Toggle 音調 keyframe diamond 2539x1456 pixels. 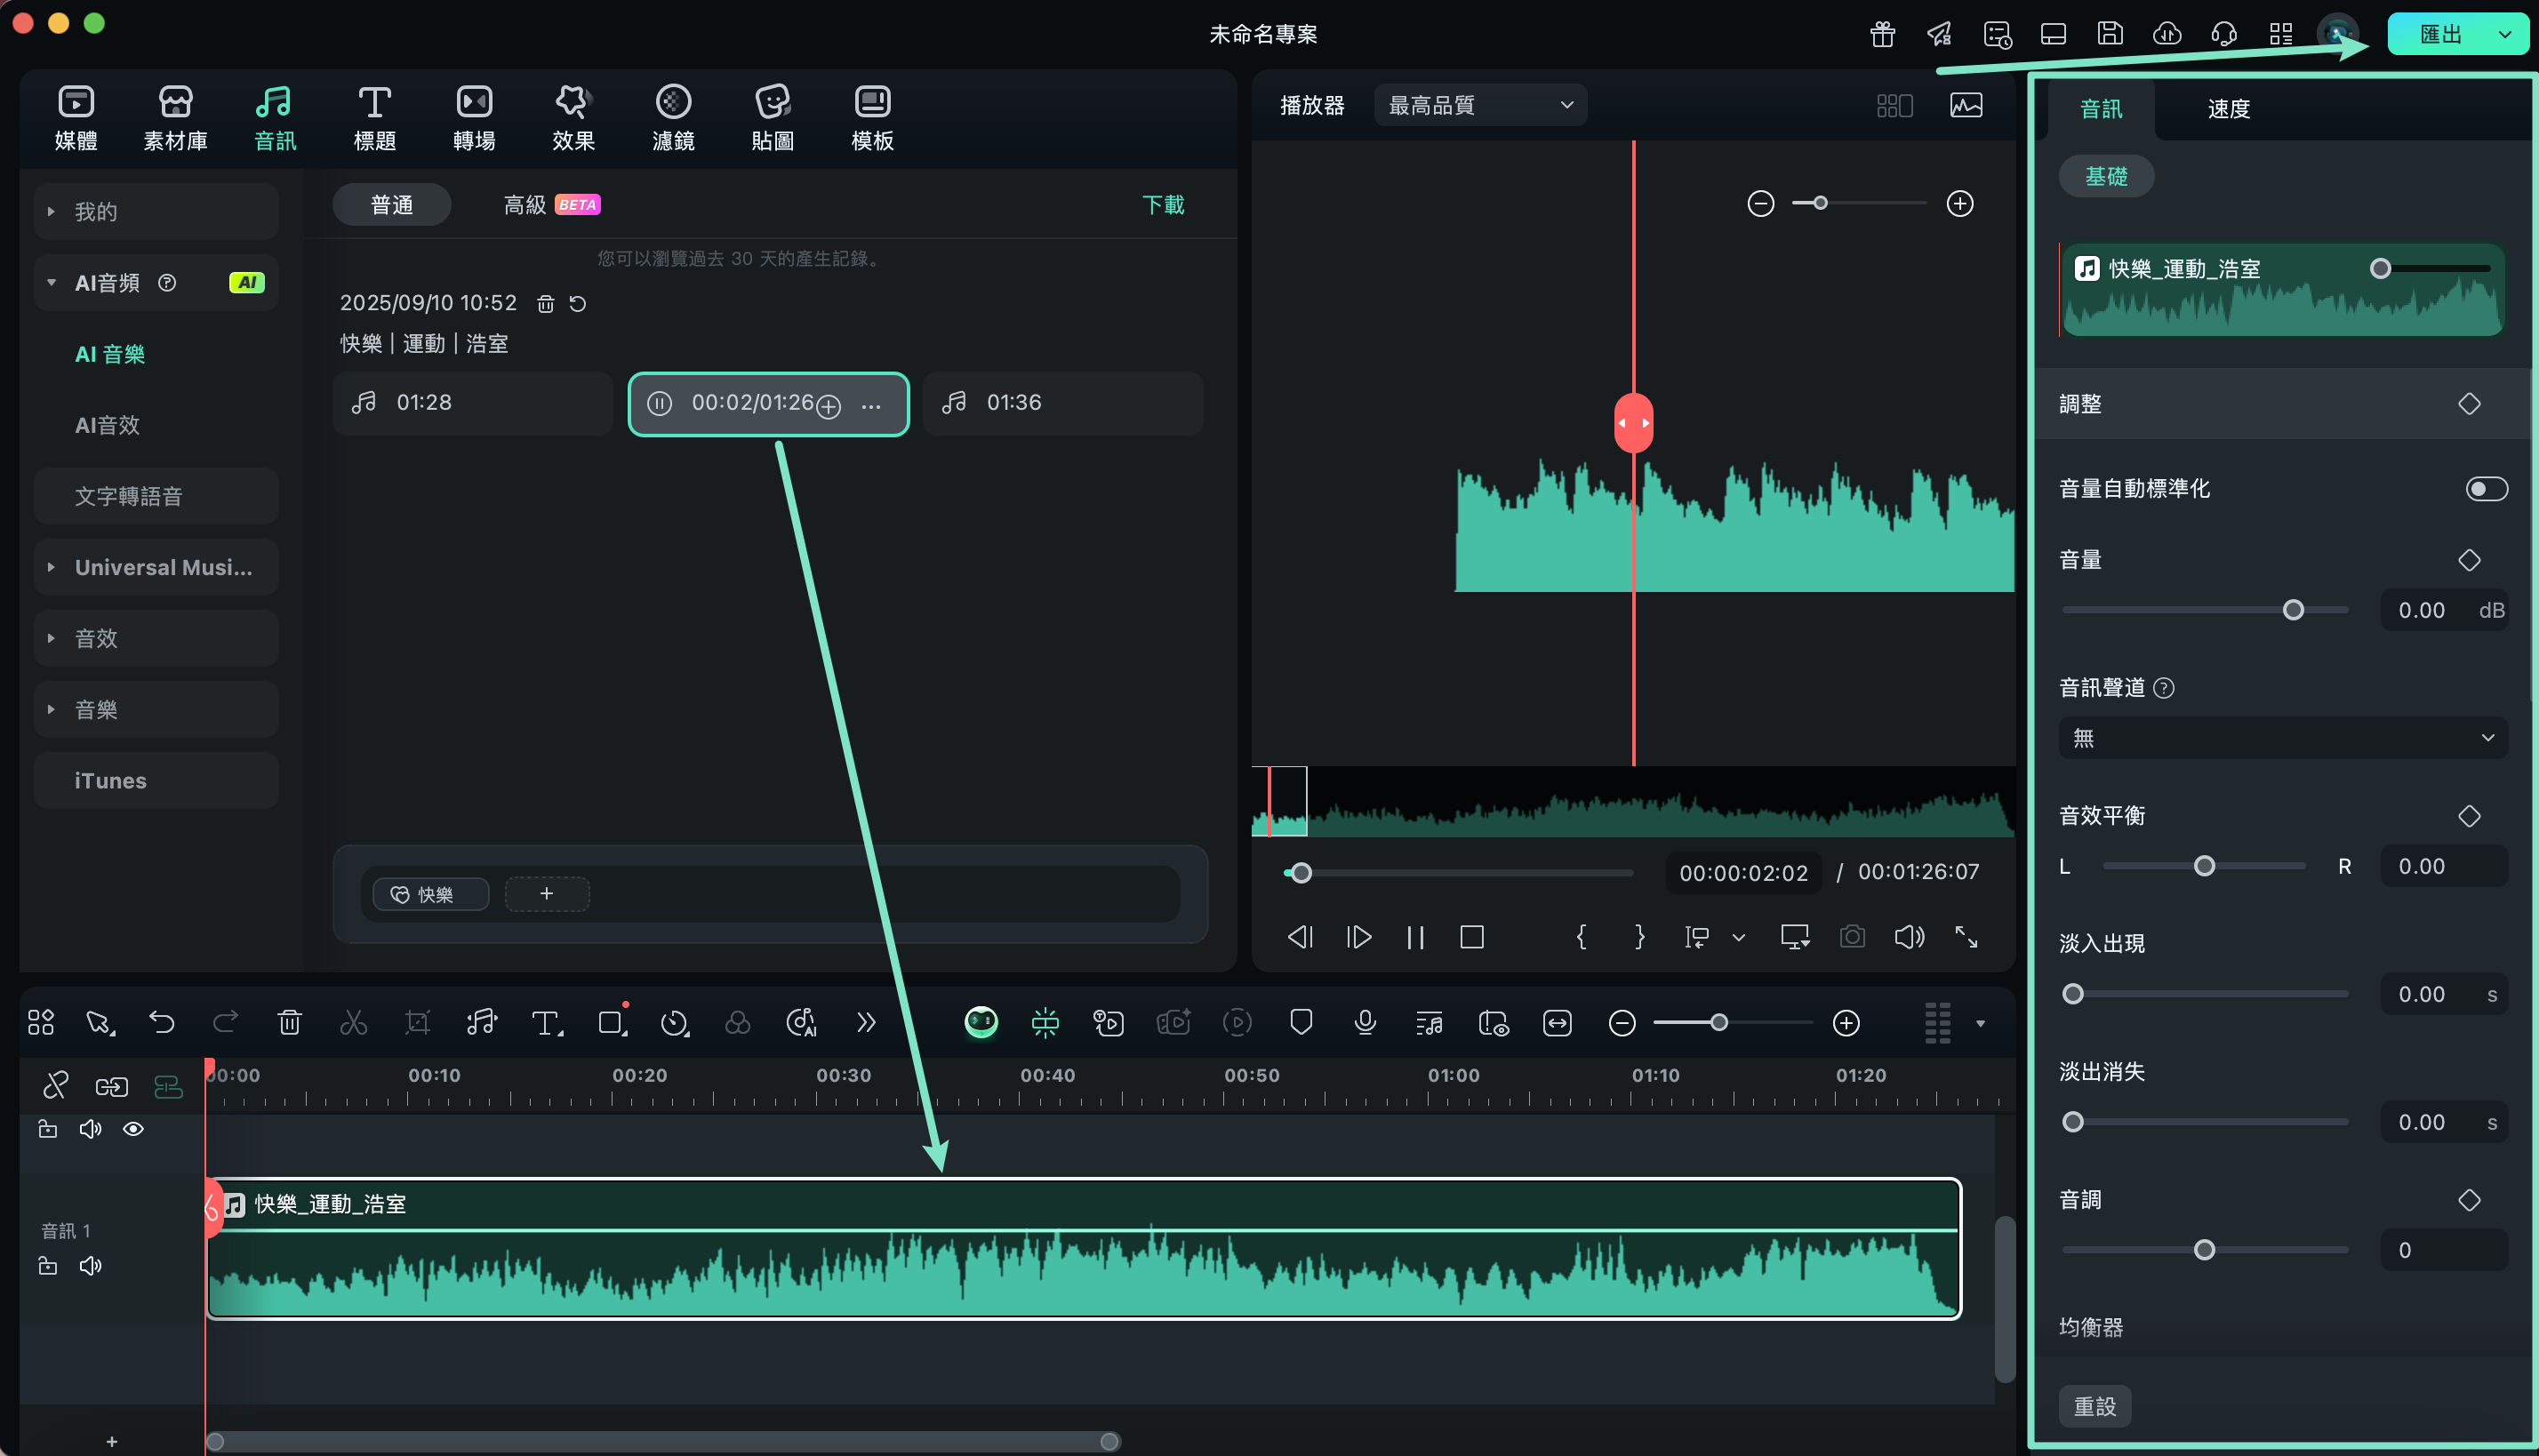pos(2469,1200)
